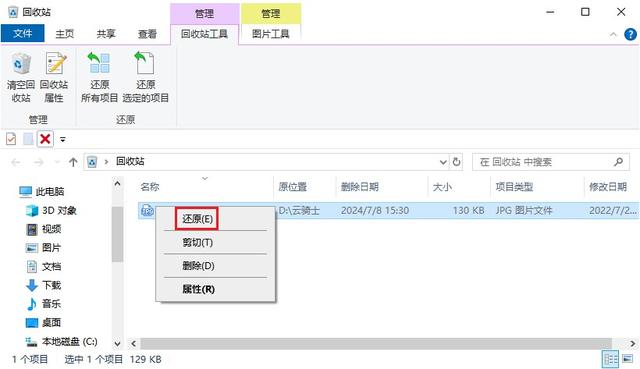Select 视频 folder in the navigation pane
The width and height of the screenshot is (640, 369).
(43, 229)
